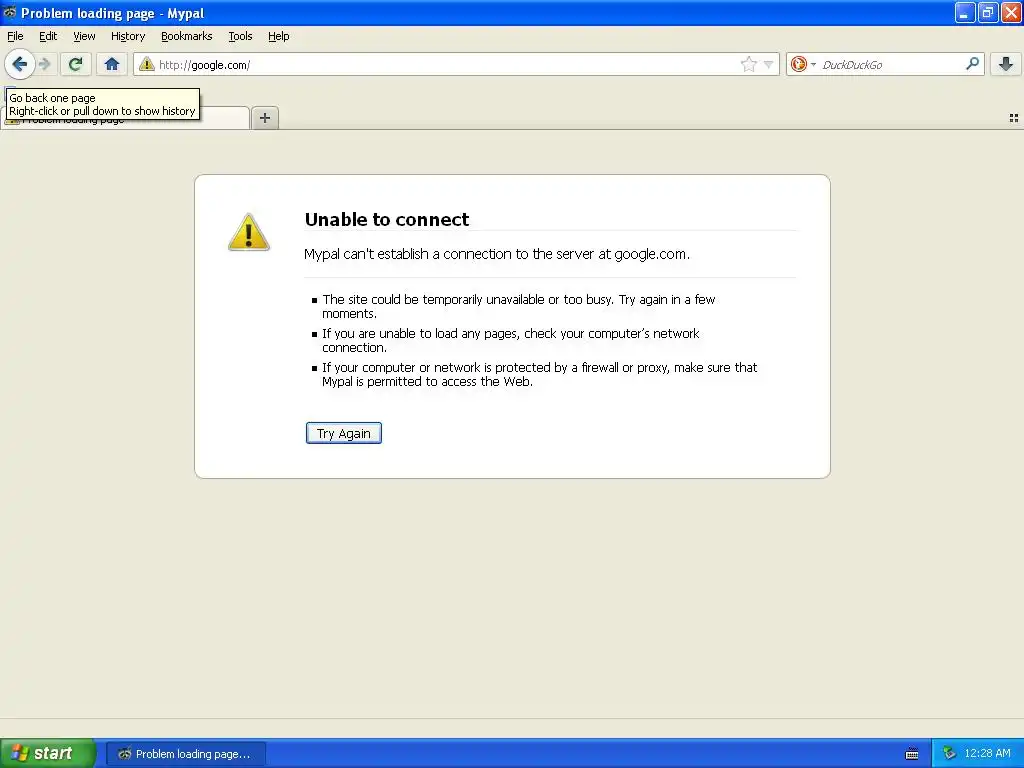This screenshot has height=768, width=1024.
Task: Open the DuckDuckGo search engine selector
Action: click(803, 64)
